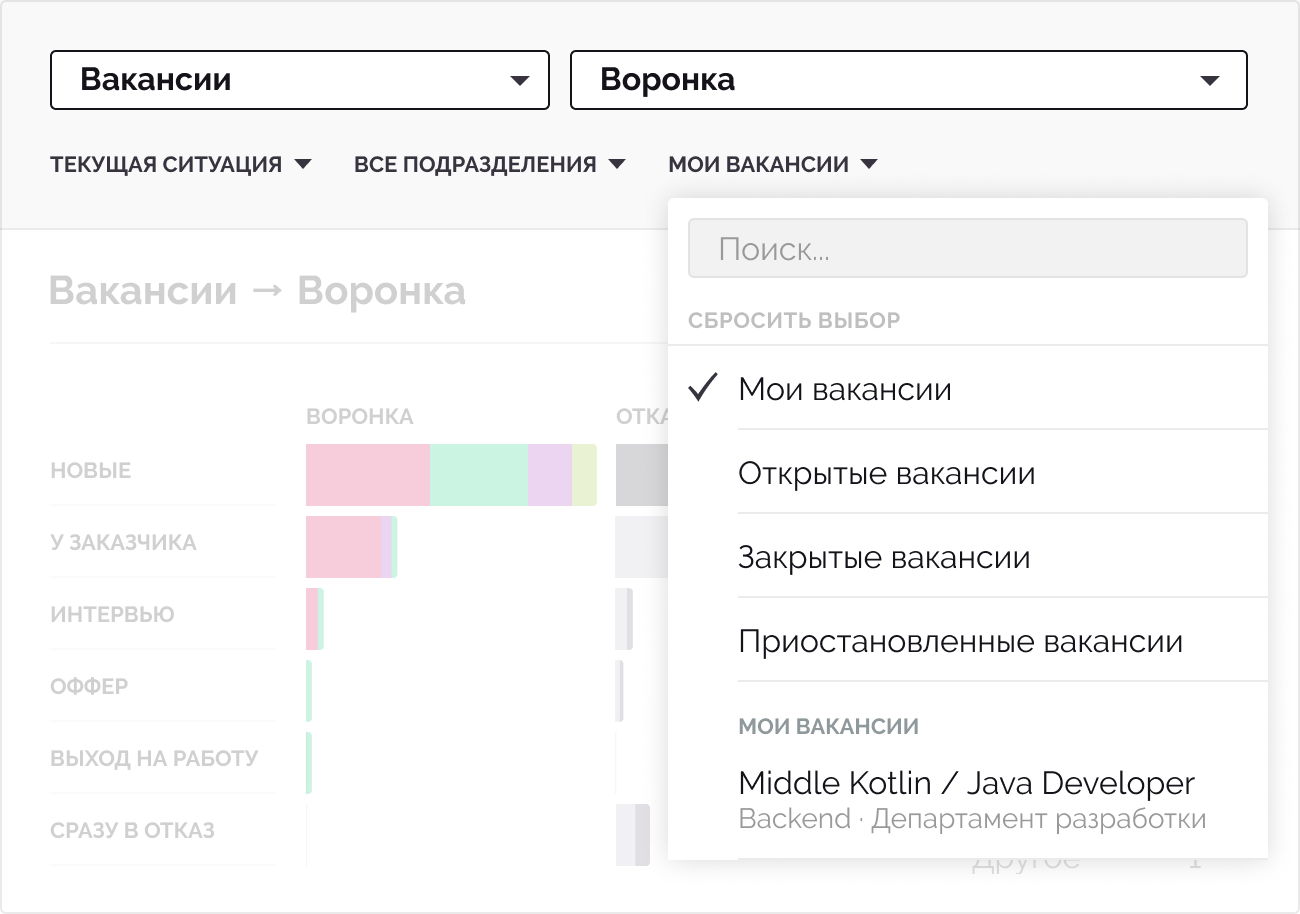
Task: Click the gray Сразу в отказ bar
Action: coord(633,835)
